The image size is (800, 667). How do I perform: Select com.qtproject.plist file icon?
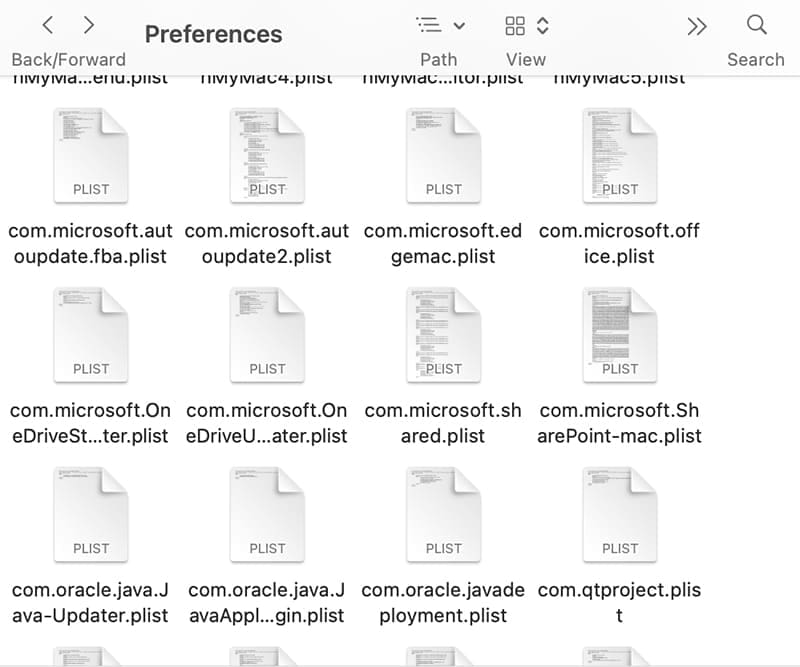620,514
